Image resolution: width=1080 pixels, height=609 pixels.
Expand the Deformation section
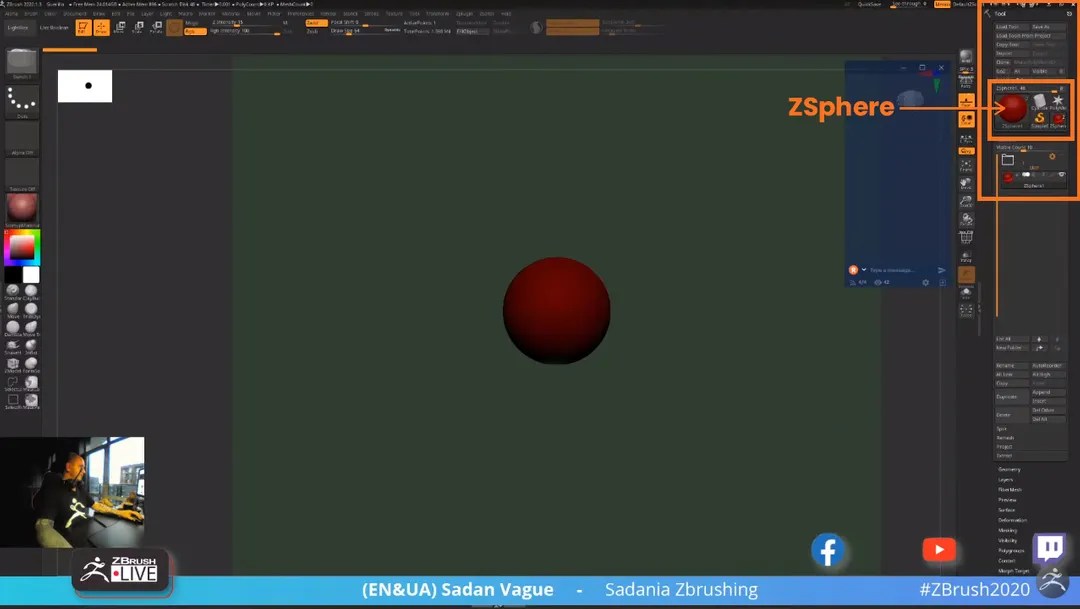tap(1015, 520)
